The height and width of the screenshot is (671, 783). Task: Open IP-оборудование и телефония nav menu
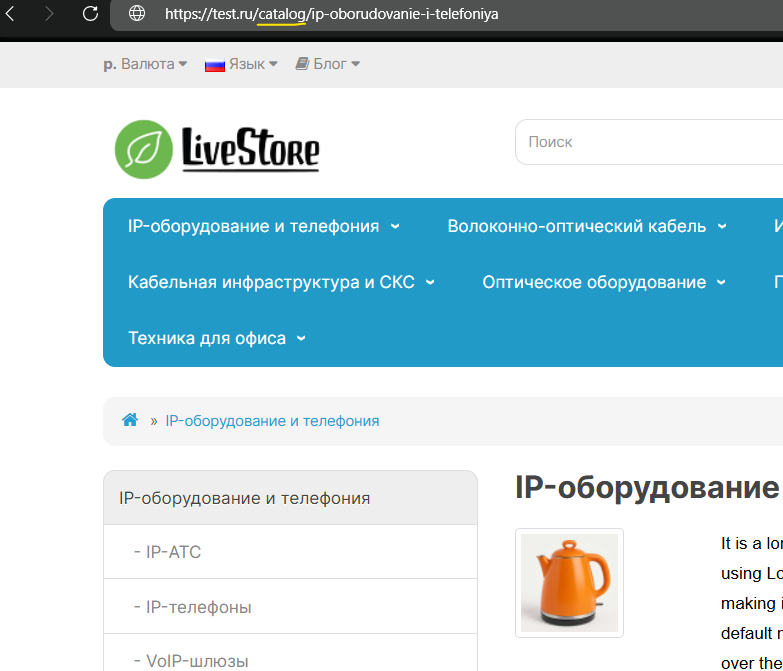(x=263, y=226)
